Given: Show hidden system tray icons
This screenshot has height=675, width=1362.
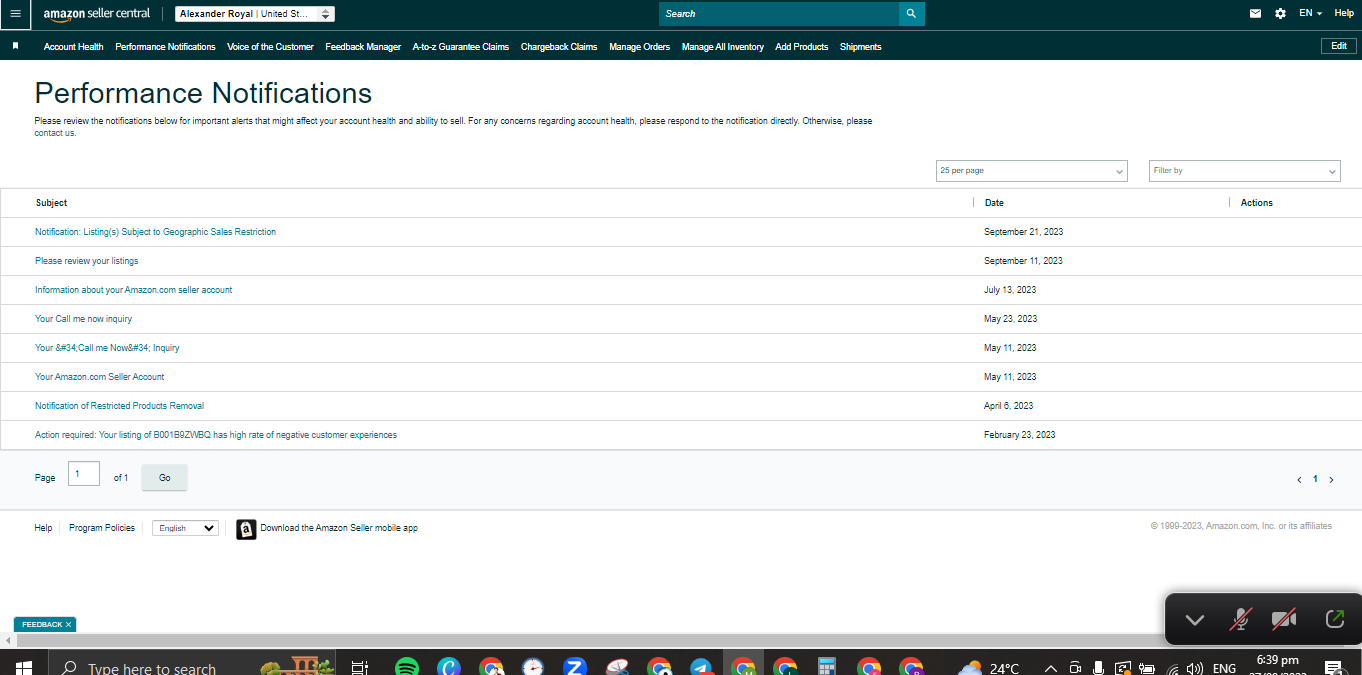Looking at the screenshot, I should coord(1050,668).
